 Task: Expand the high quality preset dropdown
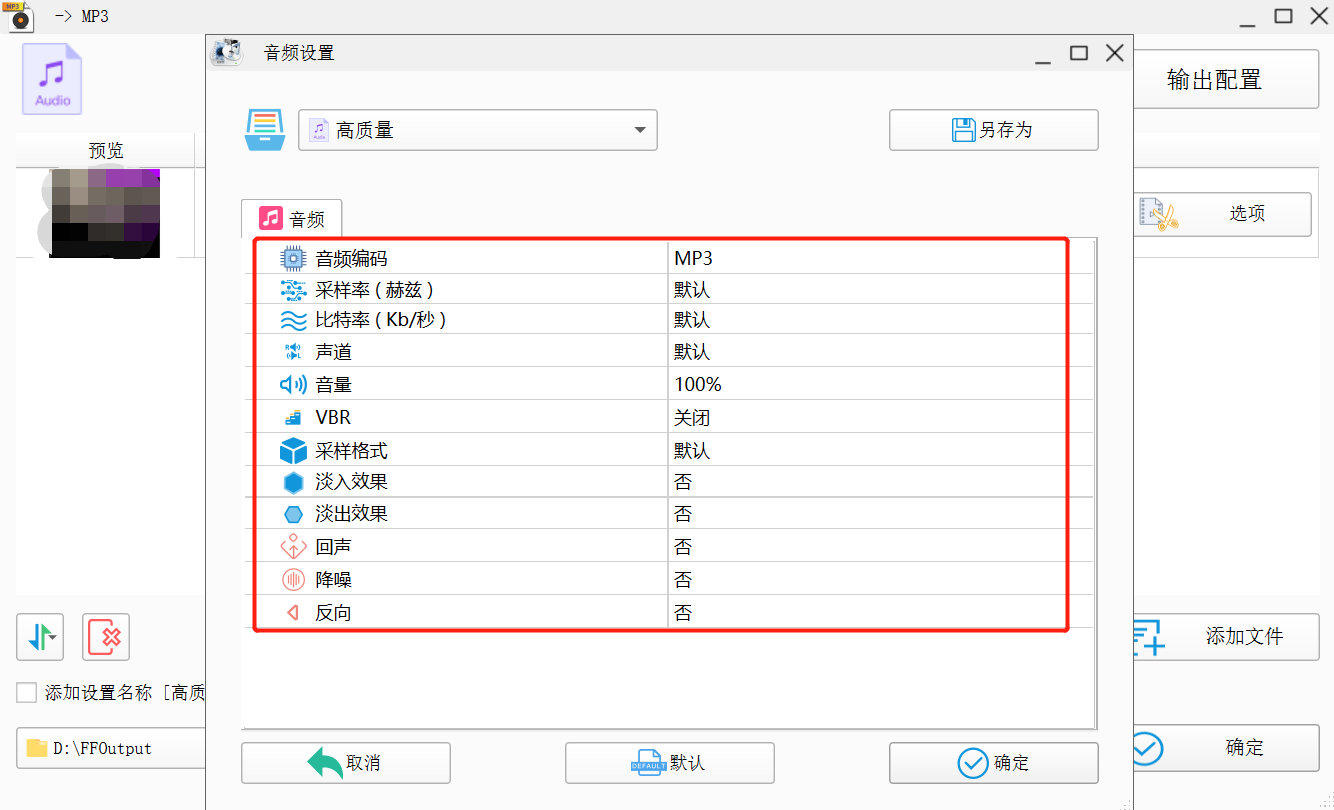(478, 130)
